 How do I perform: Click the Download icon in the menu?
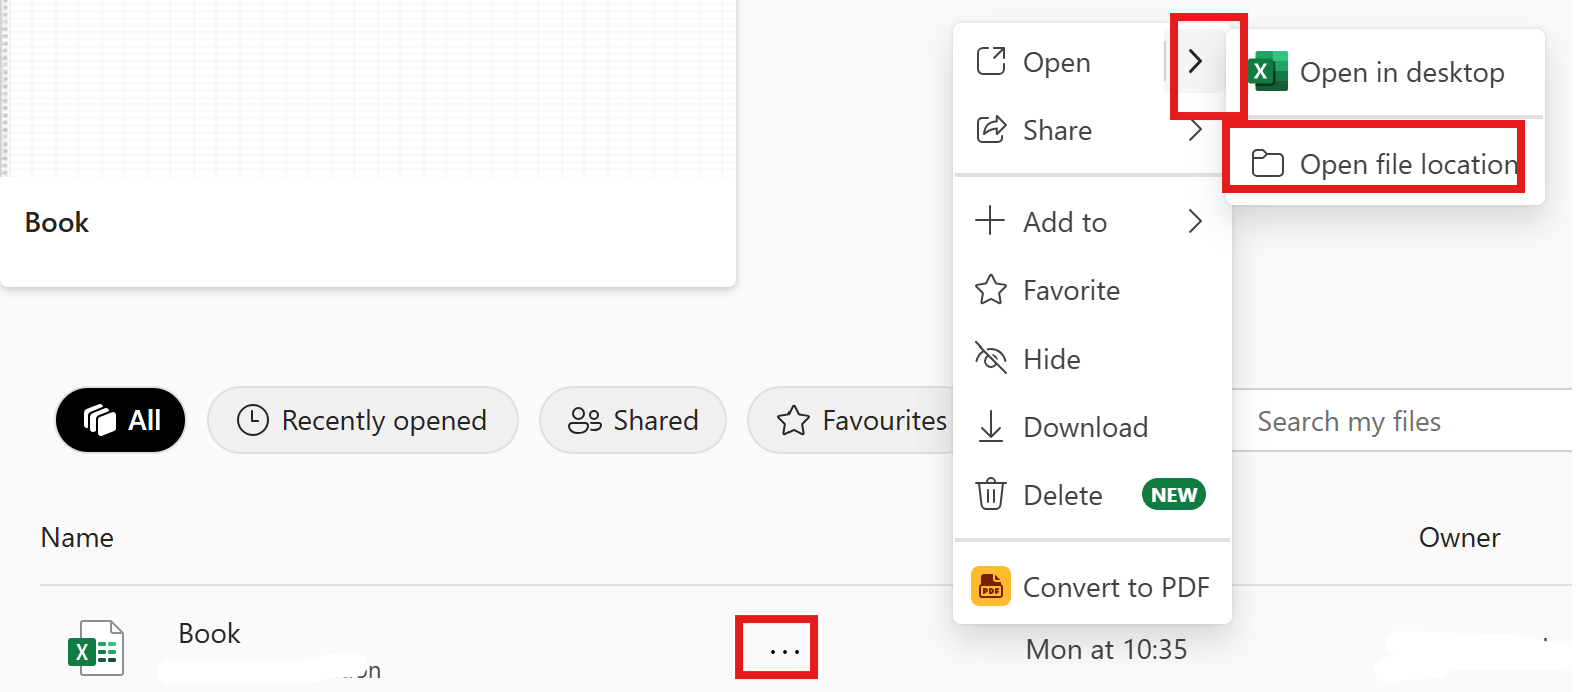coord(990,427)
